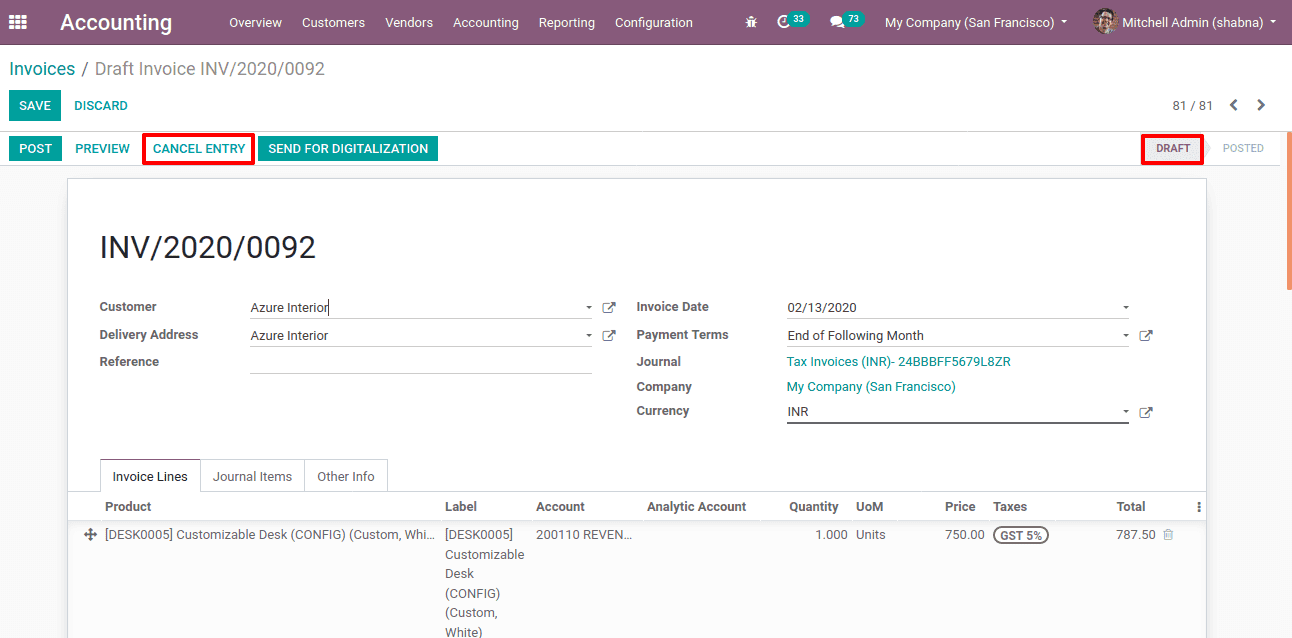Screen dimensions: 1292x638
Task: Open activities clock icon with 33 badge
Action: point(792,21)
